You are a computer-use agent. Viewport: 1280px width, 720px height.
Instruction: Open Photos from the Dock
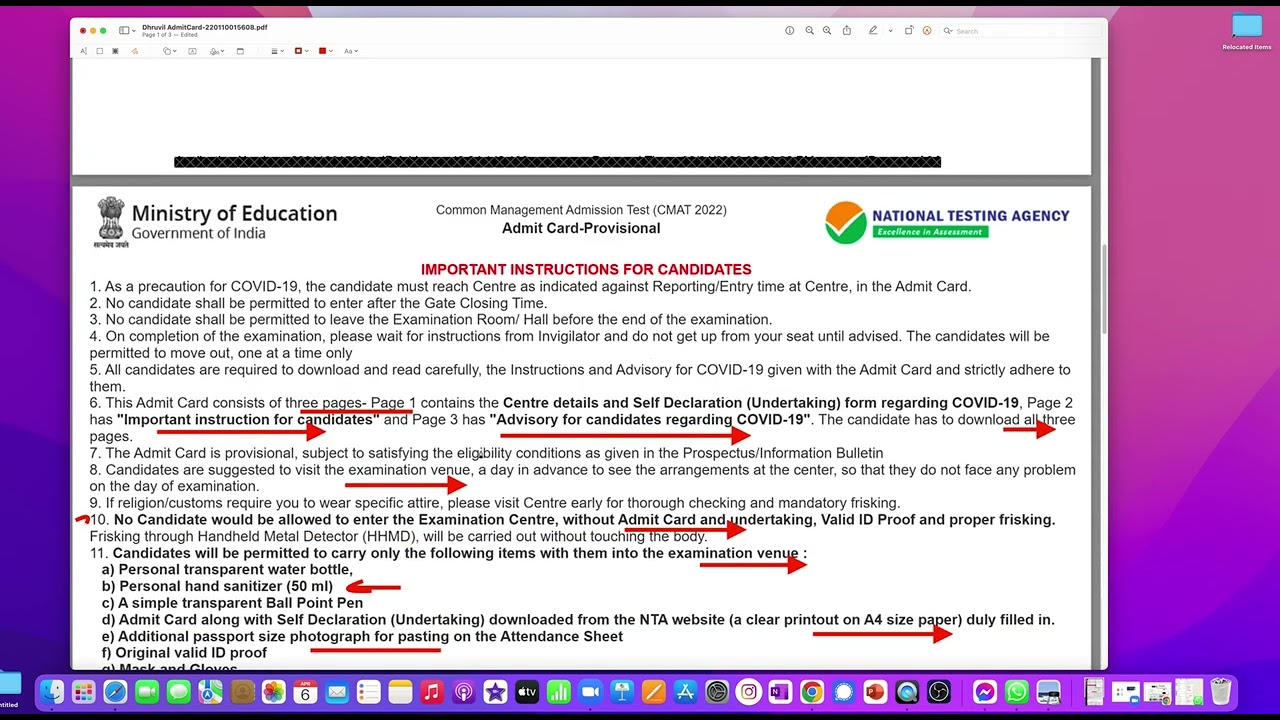[274, 692]
